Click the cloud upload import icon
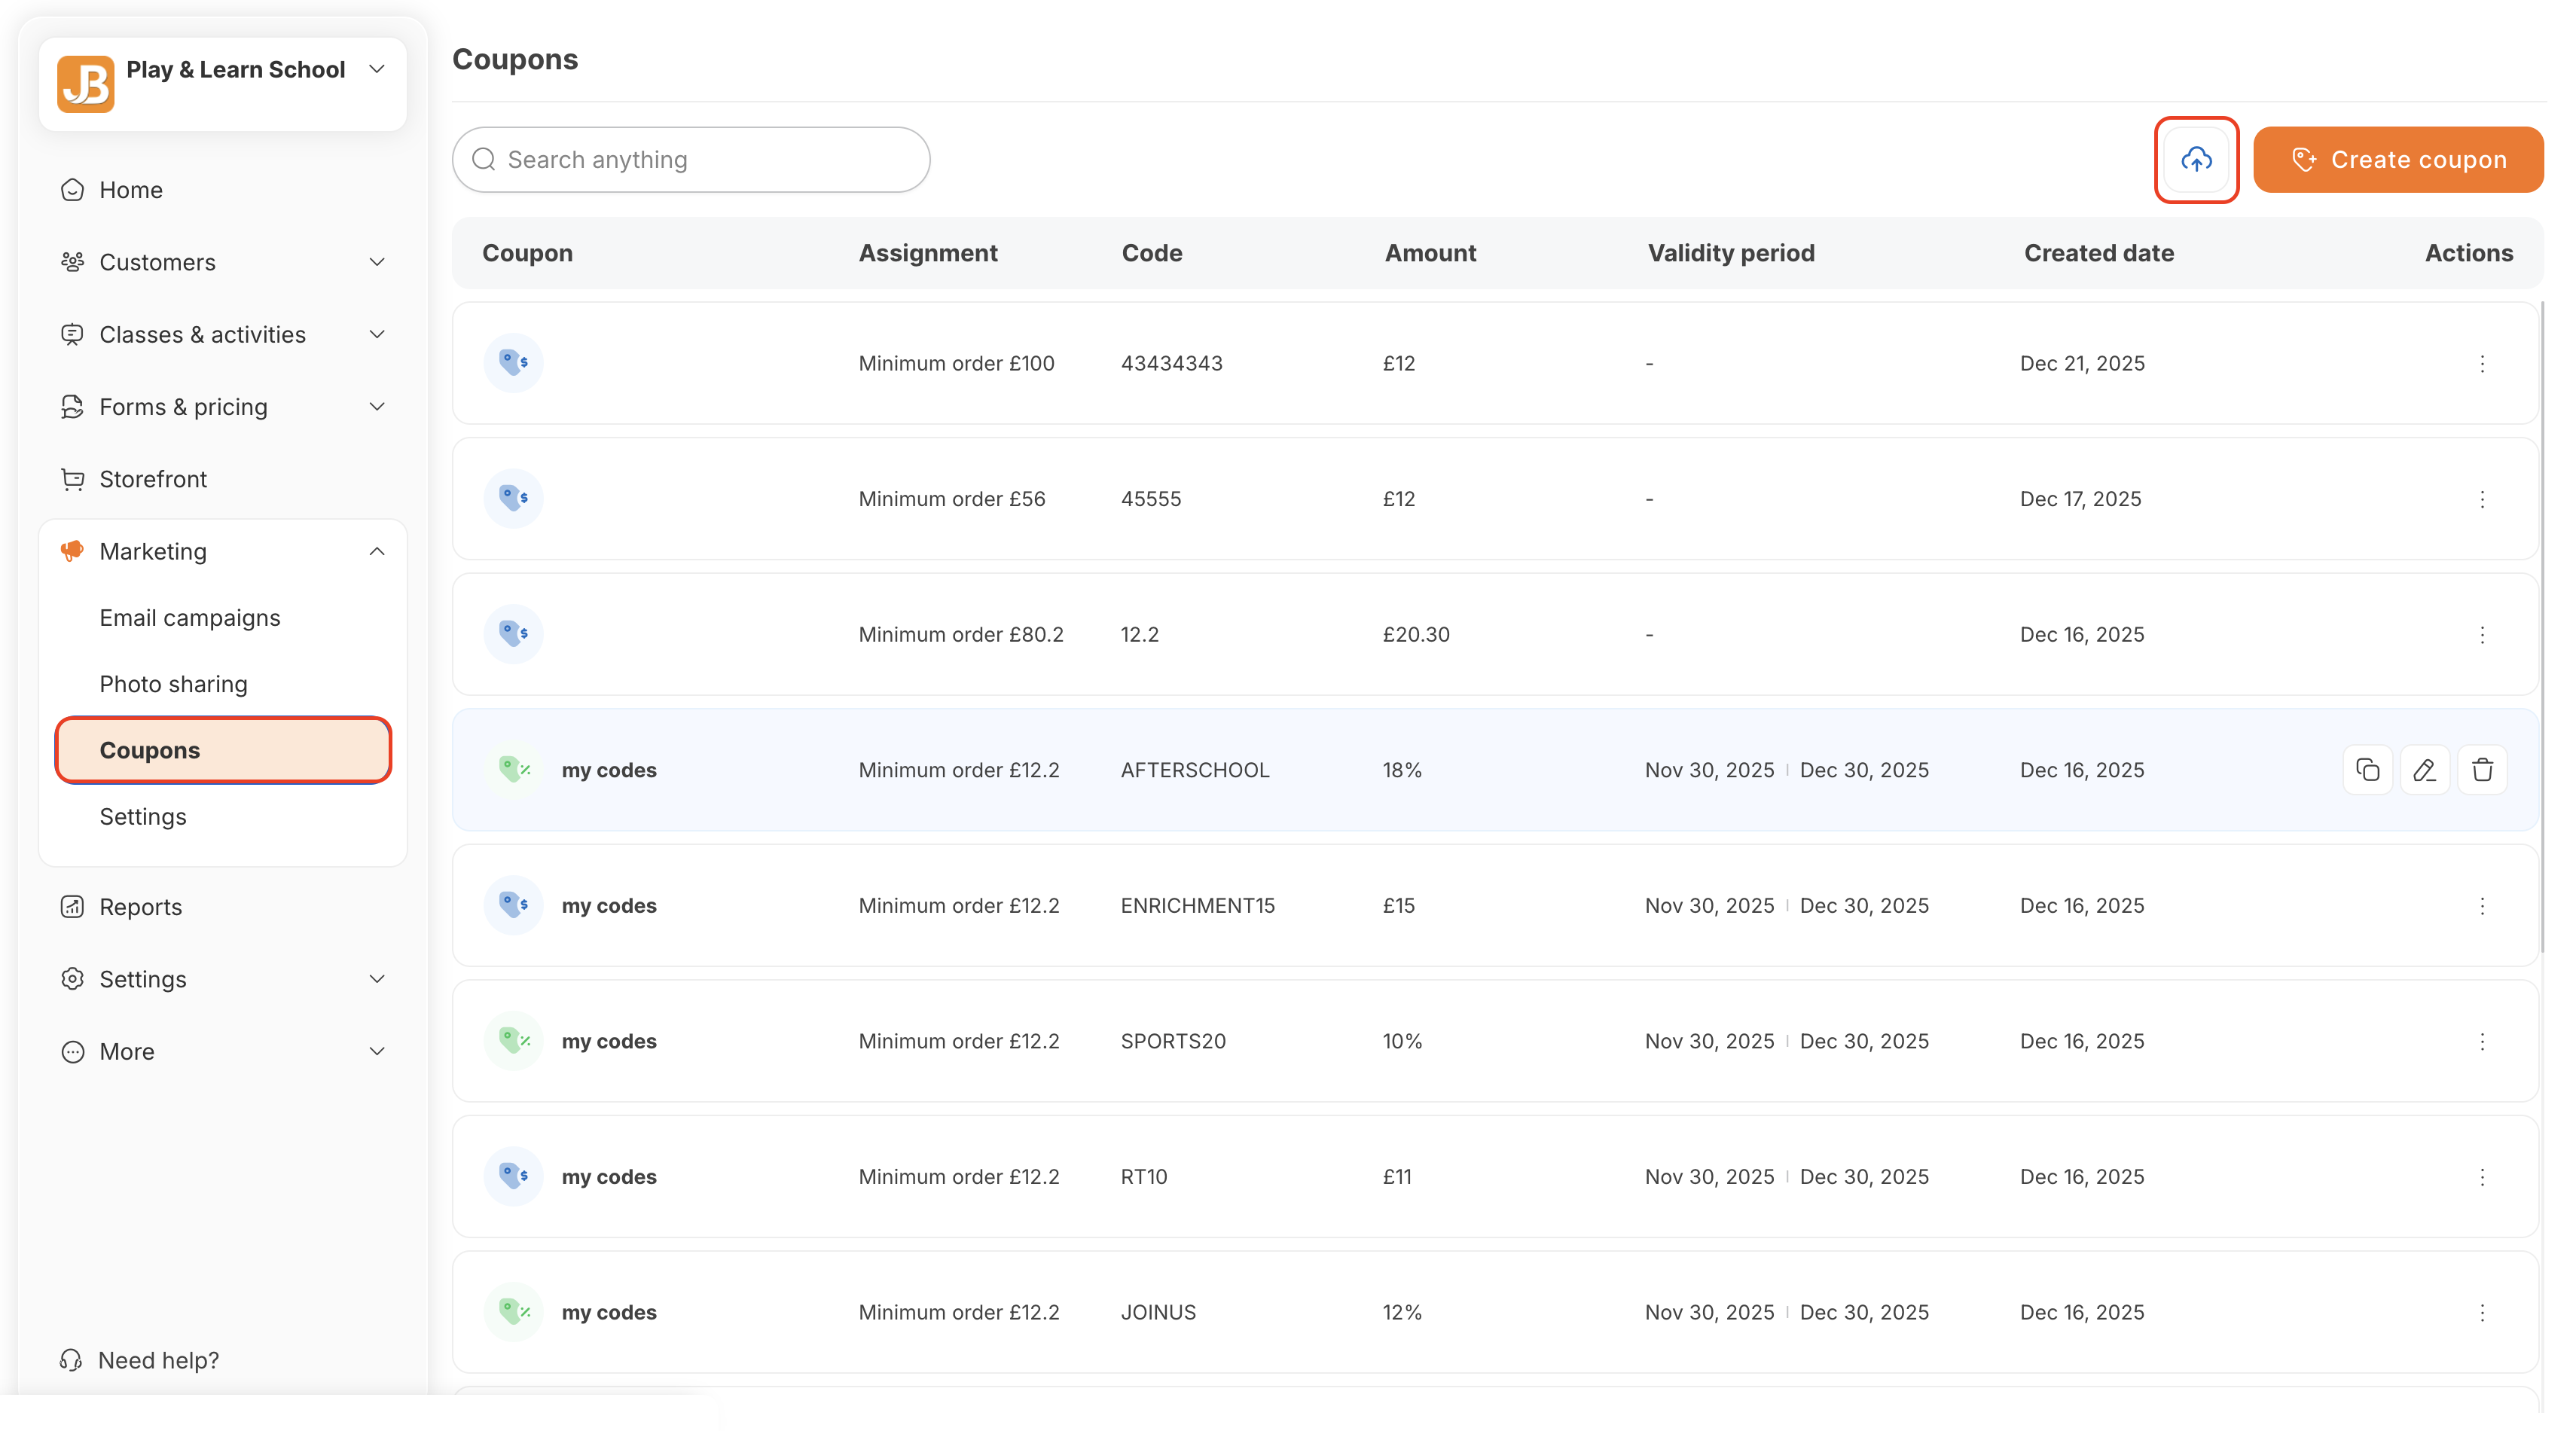The image size is (2576, 1431). click(2196, 160)
